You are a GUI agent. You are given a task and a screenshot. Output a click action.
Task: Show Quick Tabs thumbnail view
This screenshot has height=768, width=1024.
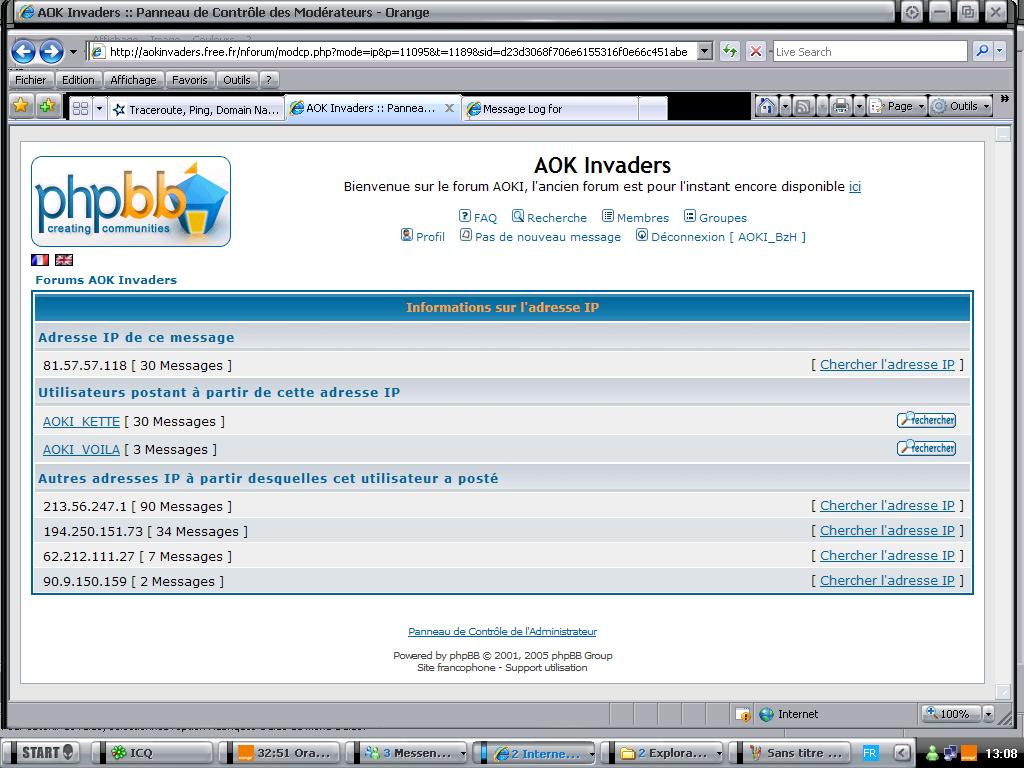(x=80, y=108)
